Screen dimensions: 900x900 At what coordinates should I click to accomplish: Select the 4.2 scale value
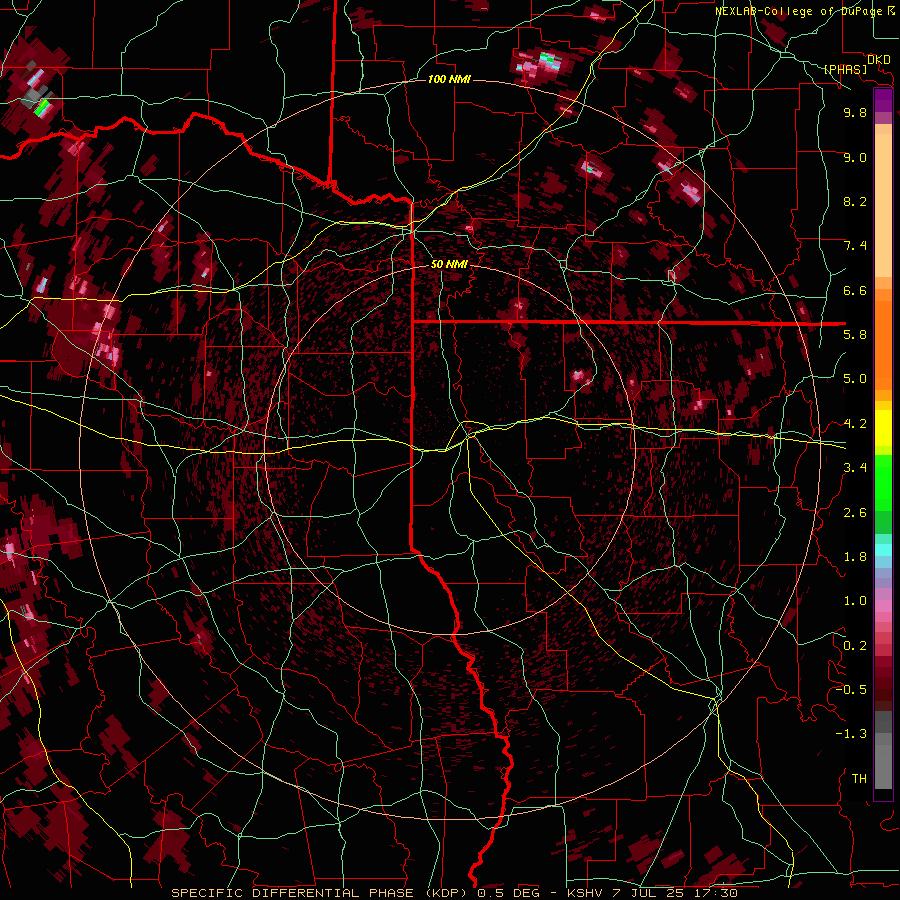point(855,424)
